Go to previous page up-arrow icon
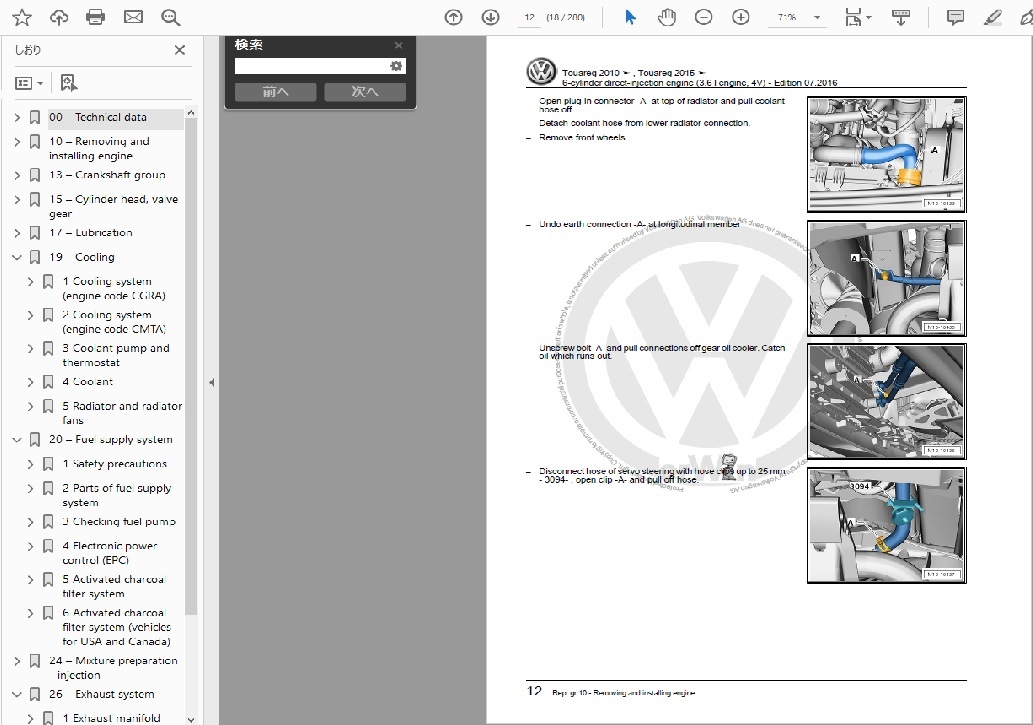1033x725 pixels. [x=453, y=18]
